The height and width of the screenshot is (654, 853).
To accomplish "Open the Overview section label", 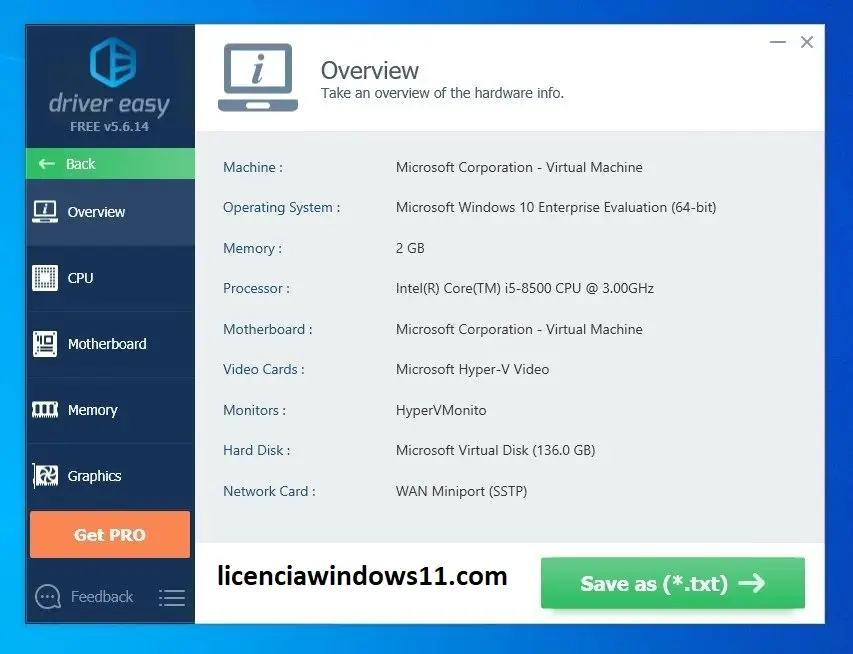I will tap(96, 212).
